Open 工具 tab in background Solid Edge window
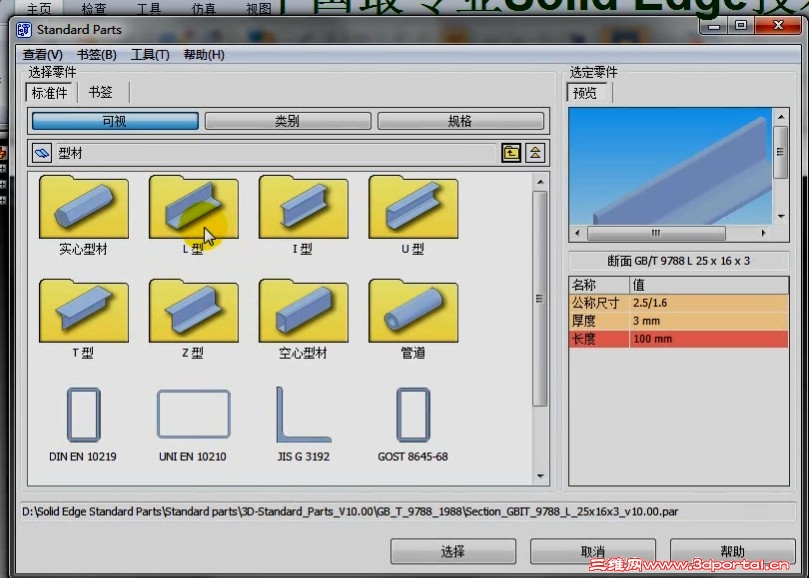Screen dimensions: 809x578 [149, 9]
